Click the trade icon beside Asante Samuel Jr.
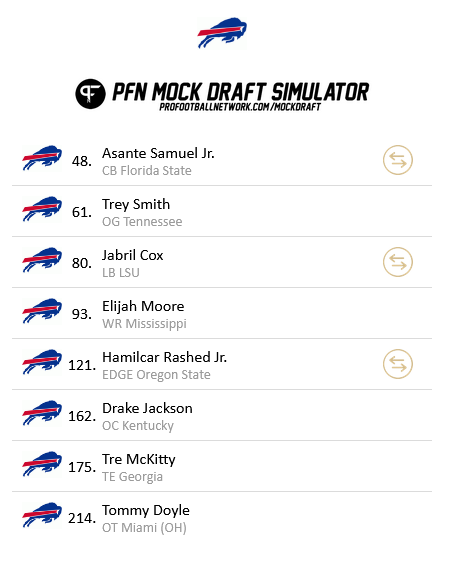The height and width of the screenshot is (562, 461). 398,160
